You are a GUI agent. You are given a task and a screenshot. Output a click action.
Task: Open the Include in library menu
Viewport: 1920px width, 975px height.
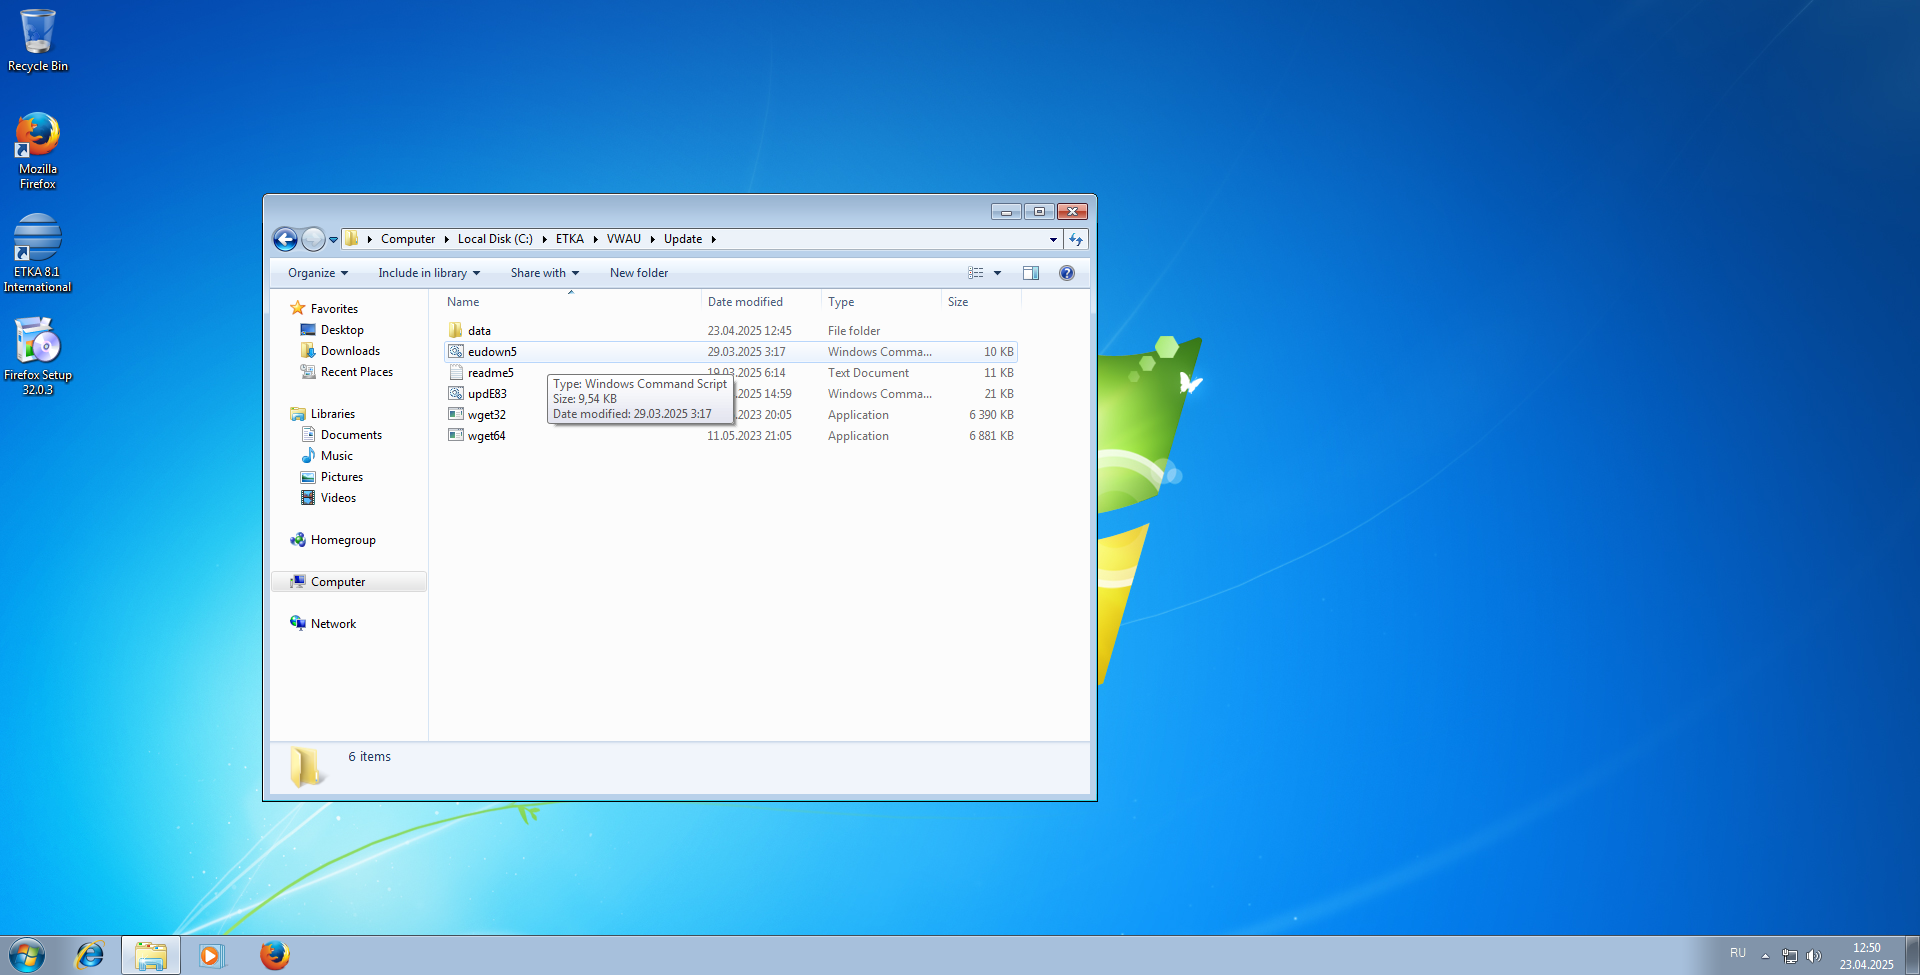[429, 273]
